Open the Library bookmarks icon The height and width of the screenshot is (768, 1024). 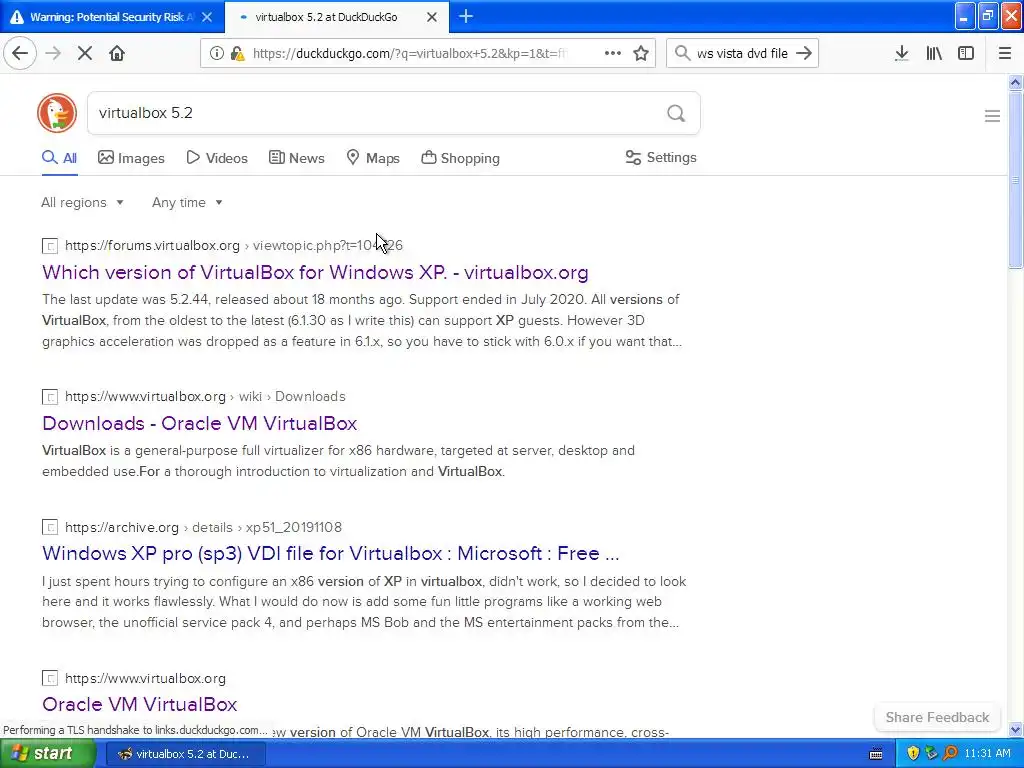click(934, 53)
